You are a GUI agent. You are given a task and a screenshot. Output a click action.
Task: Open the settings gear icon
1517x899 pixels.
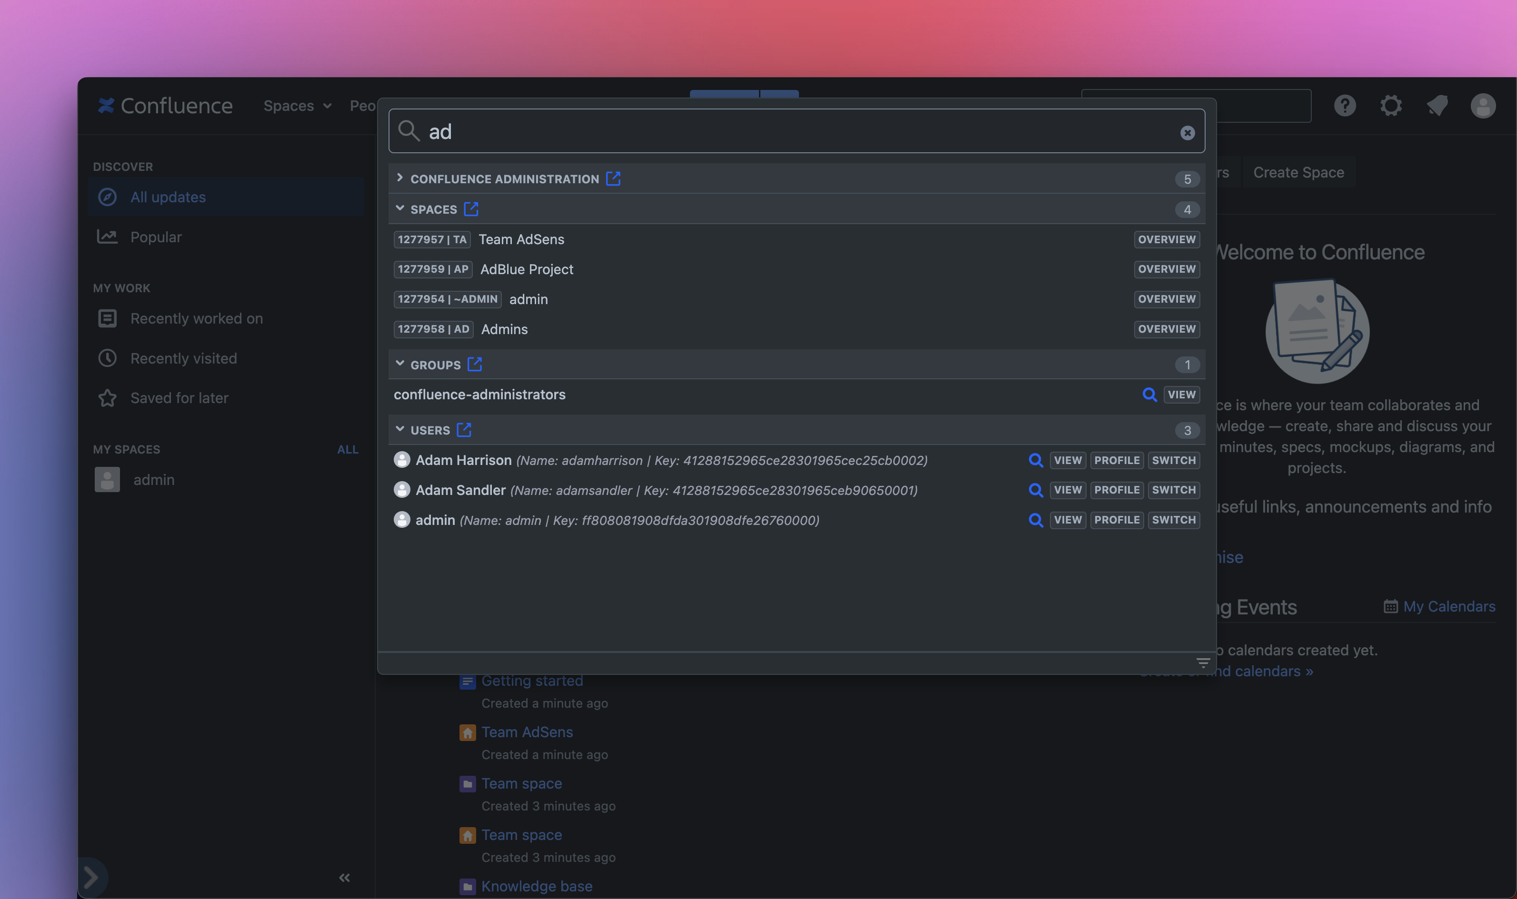pyautogui.click(x=1391, y=105)
